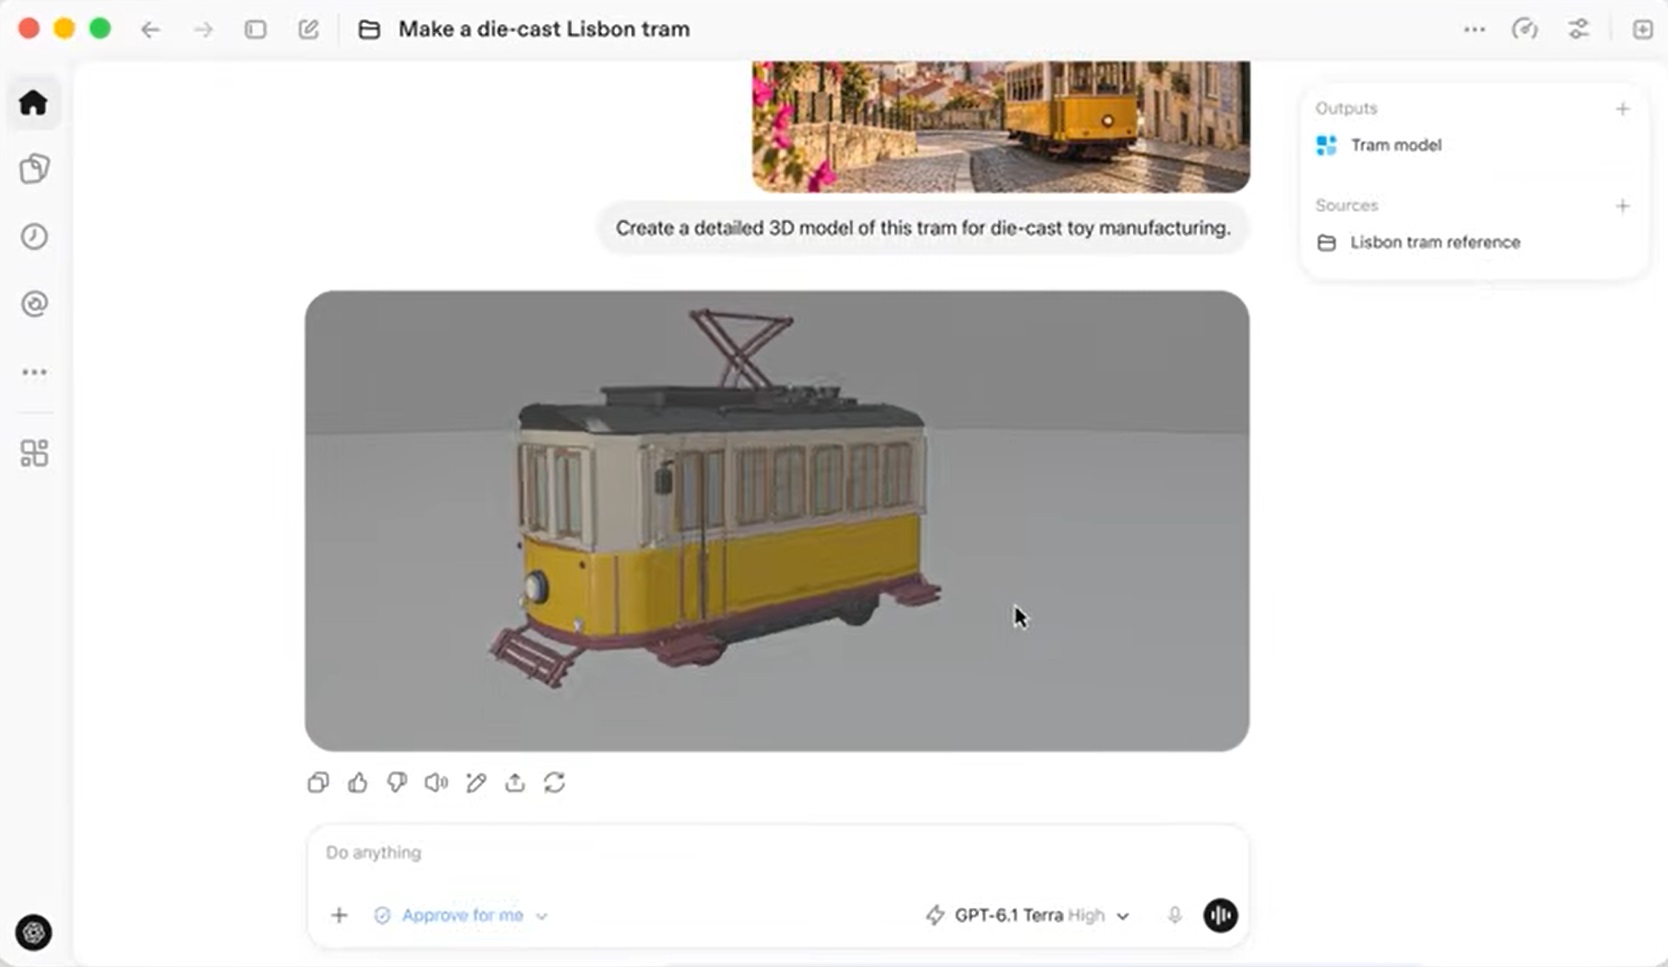Give the response a thumbs up
Image resolution: width=1668 pixels, height=967 pixels.
pos(357,782)
